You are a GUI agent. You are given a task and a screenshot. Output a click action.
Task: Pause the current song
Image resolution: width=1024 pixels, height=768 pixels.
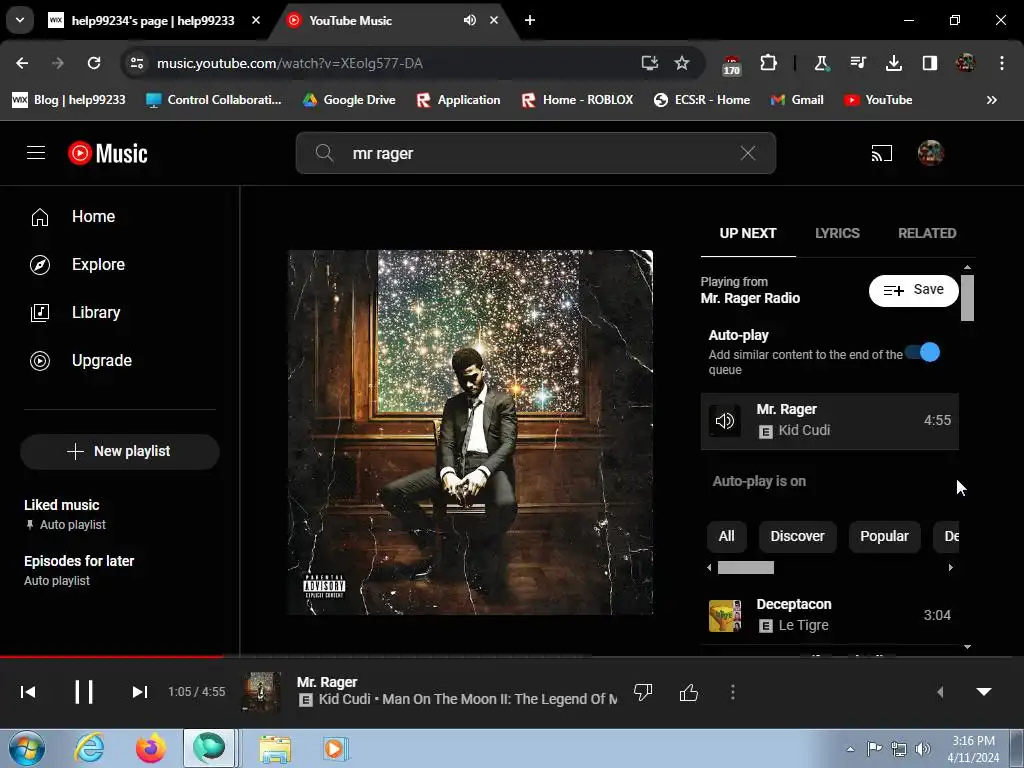pos(84,692)
